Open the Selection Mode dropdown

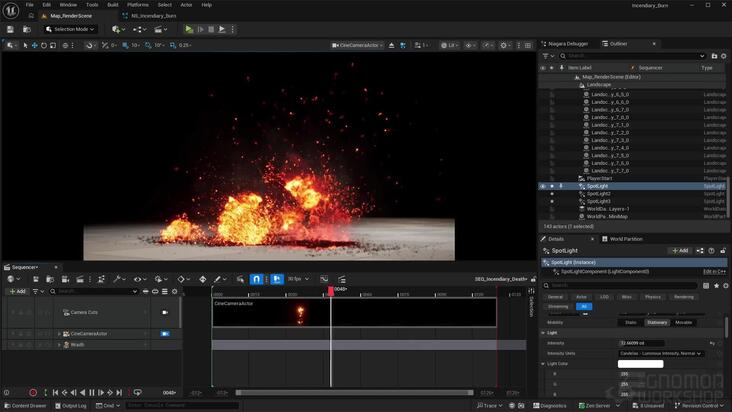[70, 29]
